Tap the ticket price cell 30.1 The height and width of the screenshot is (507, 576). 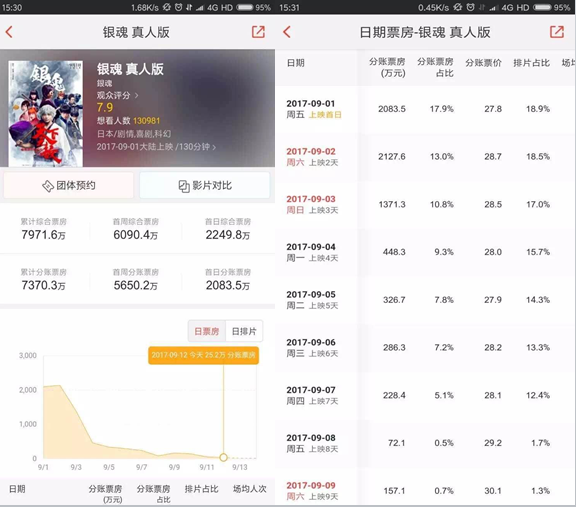[493, 491]
